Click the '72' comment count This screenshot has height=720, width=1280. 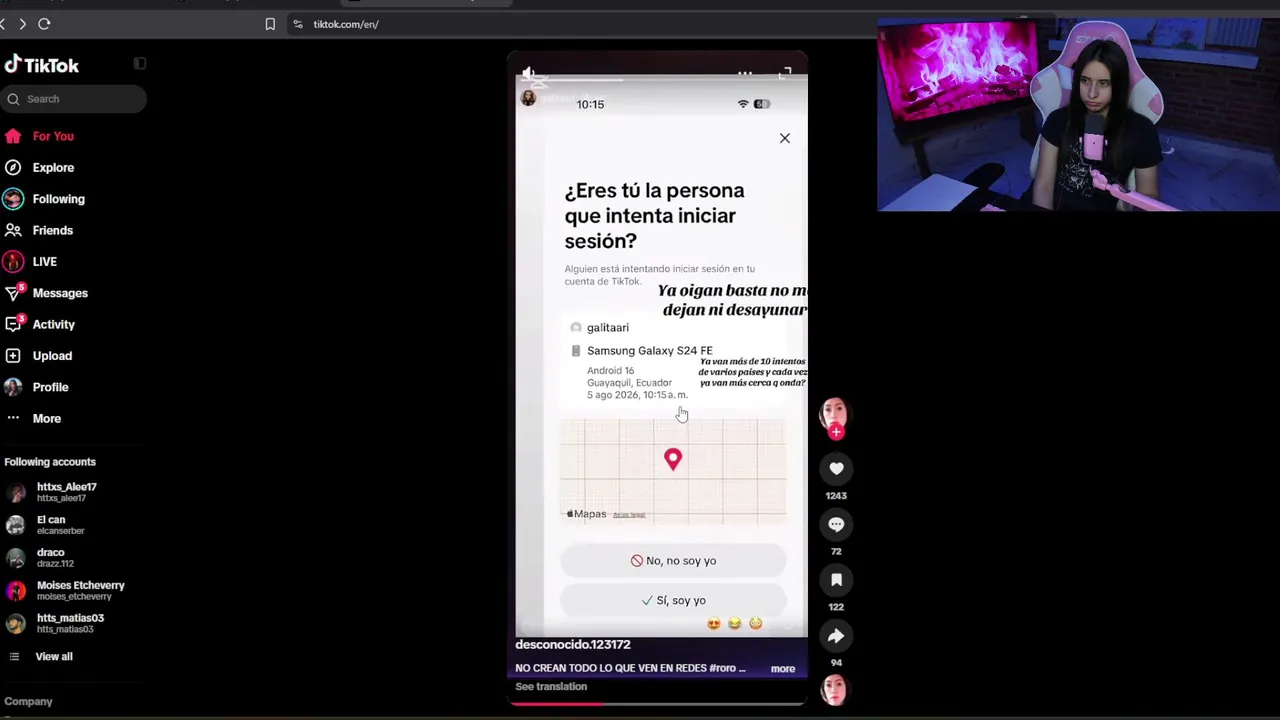836,552
